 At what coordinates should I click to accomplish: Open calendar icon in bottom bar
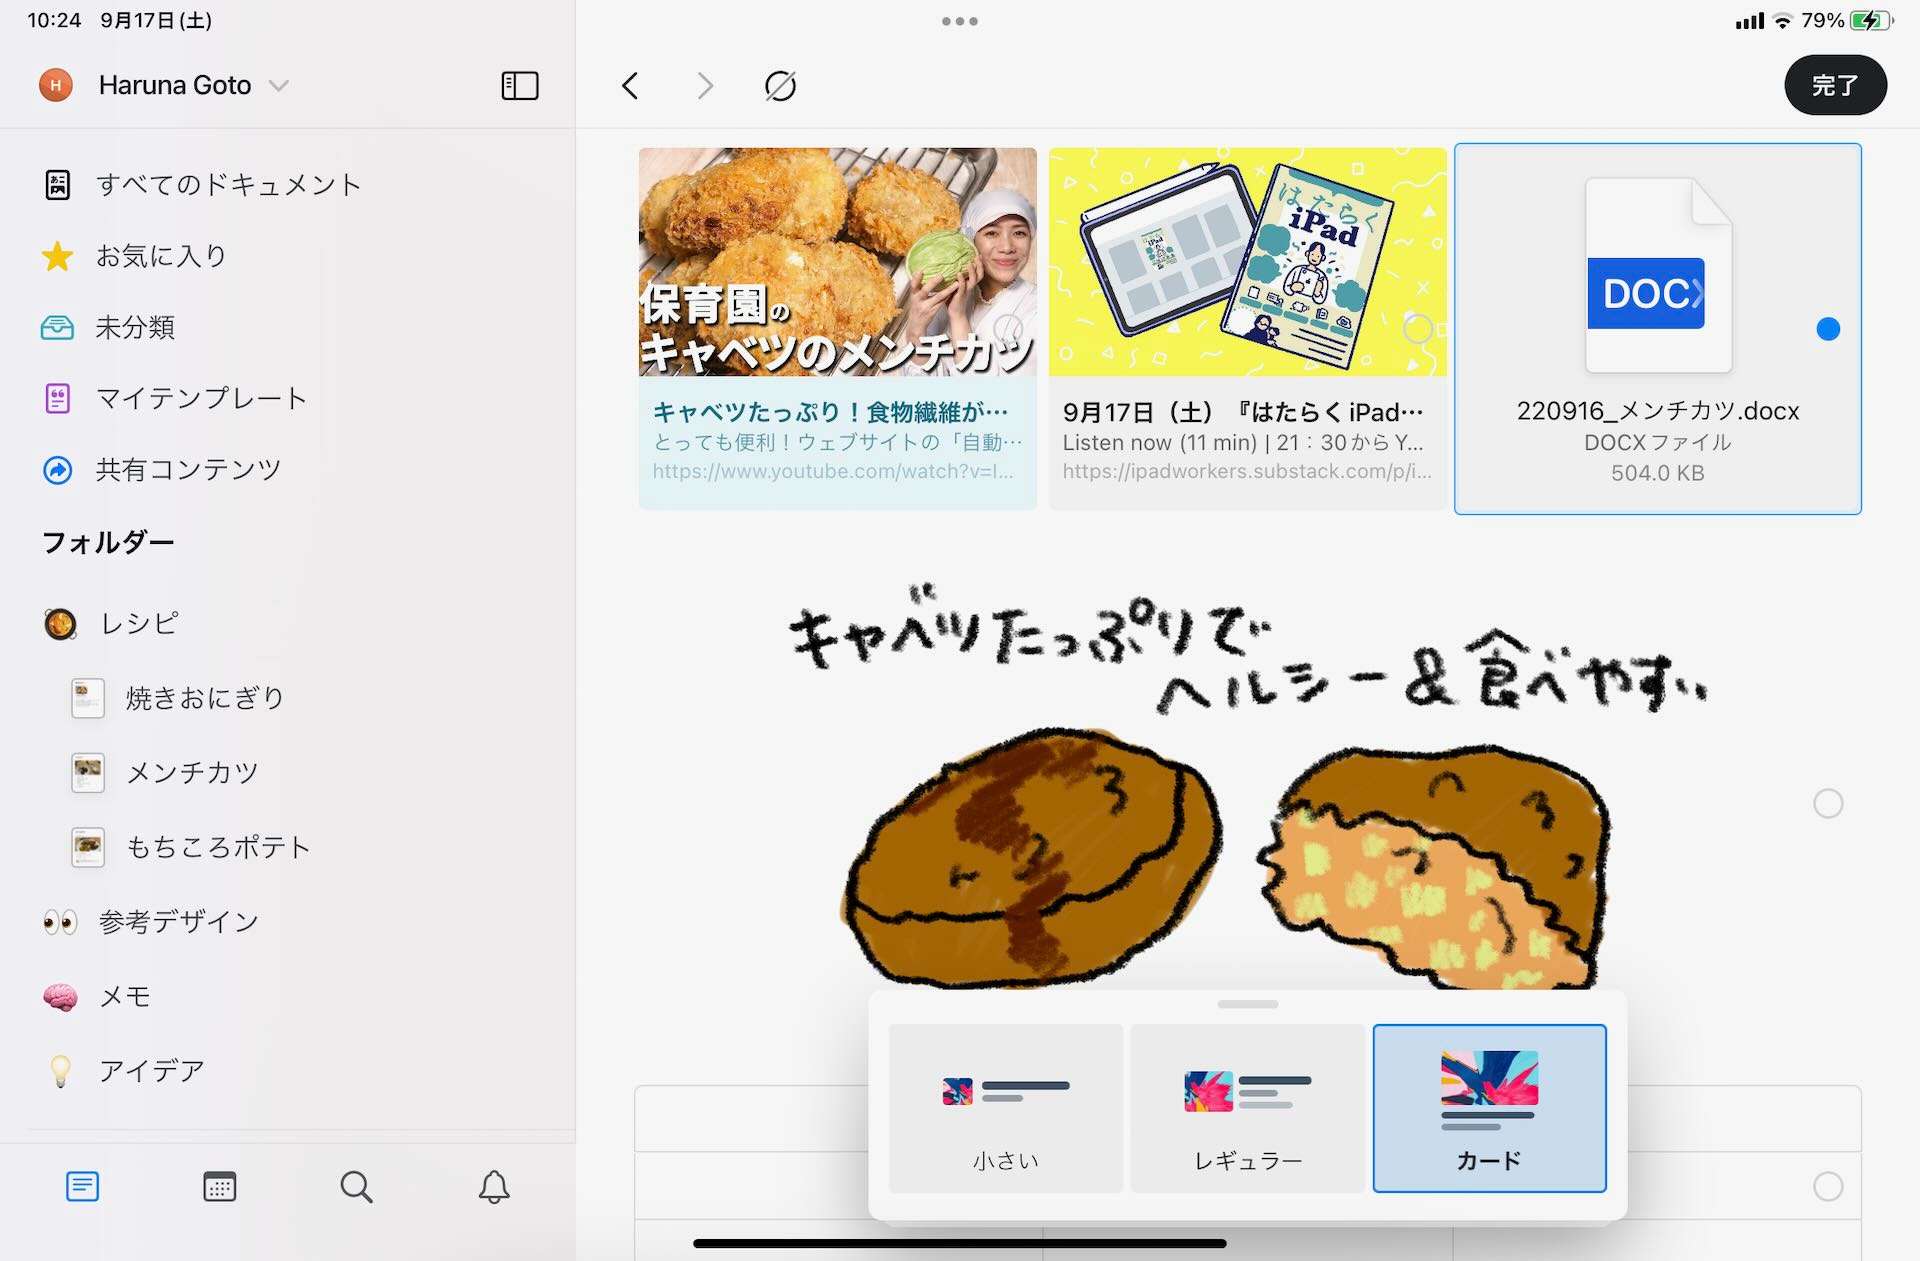219,1187
